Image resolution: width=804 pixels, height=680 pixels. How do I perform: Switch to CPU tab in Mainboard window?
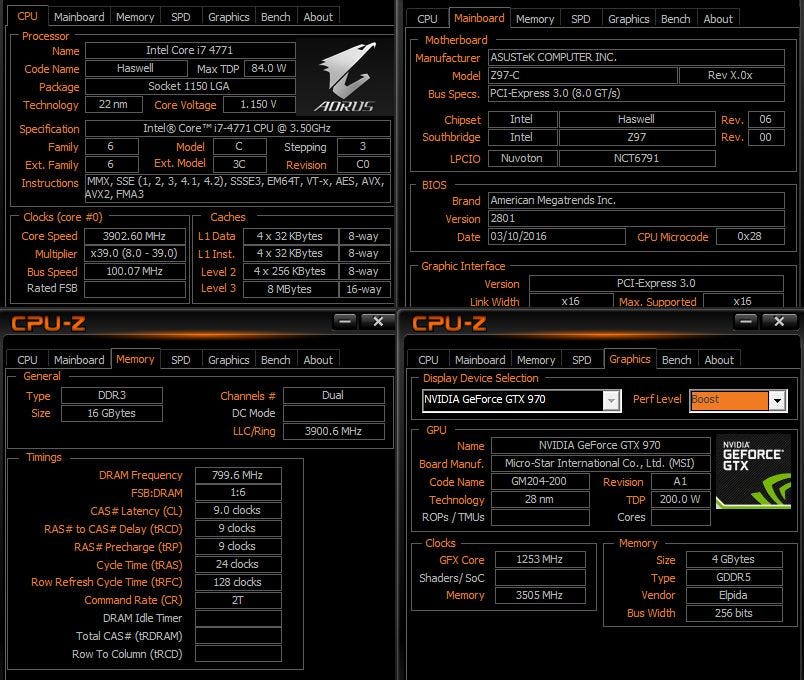coord(427,19)
